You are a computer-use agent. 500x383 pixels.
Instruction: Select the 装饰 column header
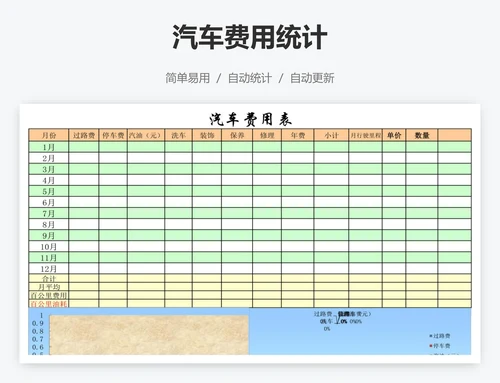point(207,135)
